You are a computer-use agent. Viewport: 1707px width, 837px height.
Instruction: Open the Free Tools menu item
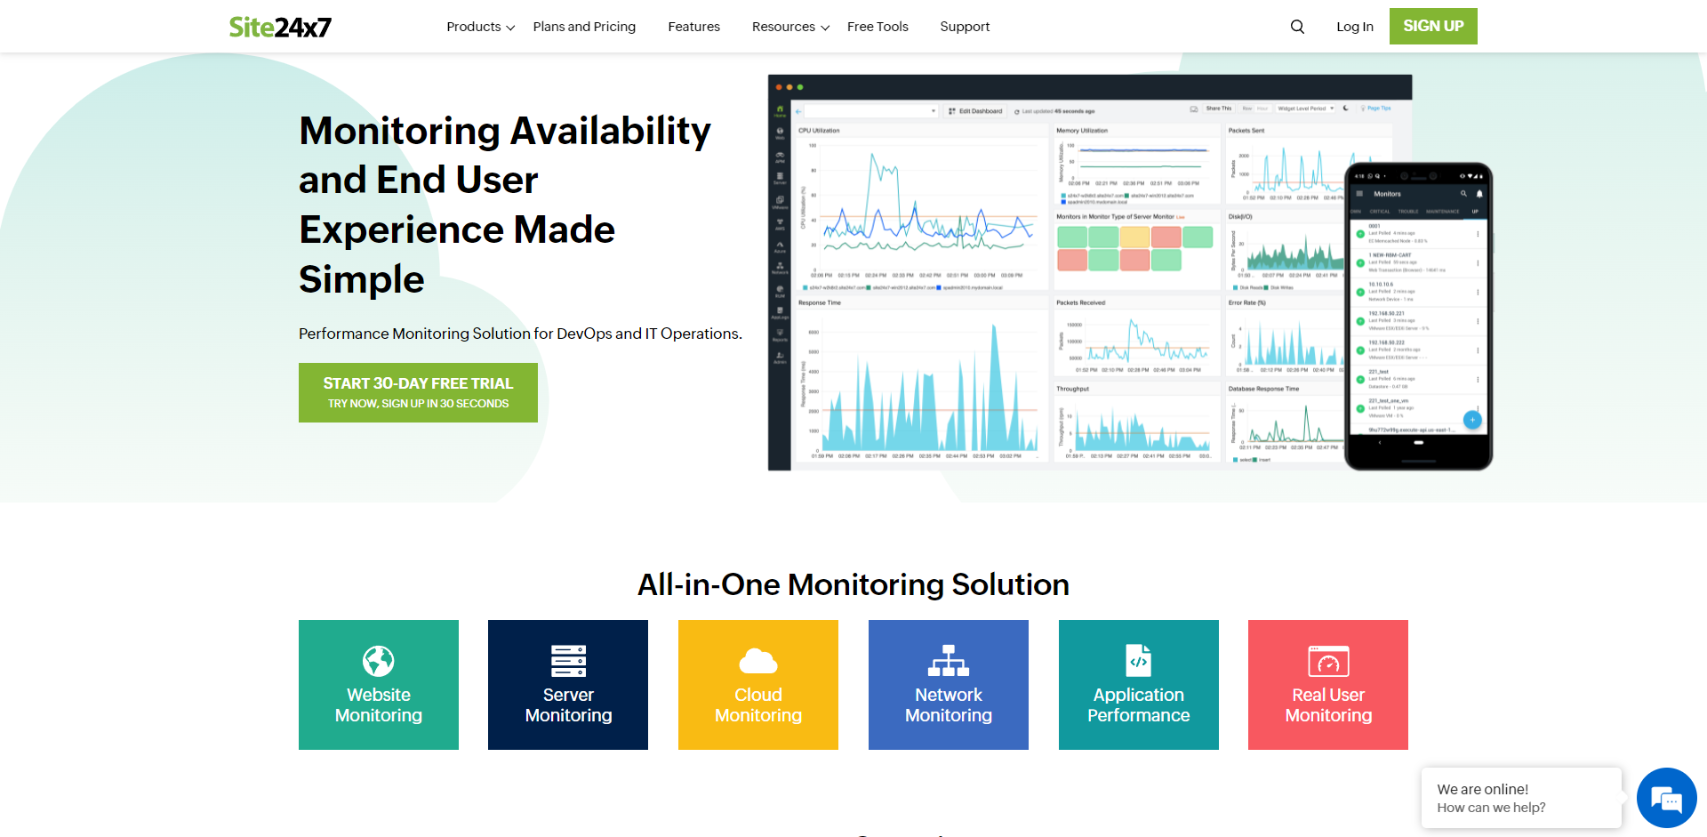(878, 27)
